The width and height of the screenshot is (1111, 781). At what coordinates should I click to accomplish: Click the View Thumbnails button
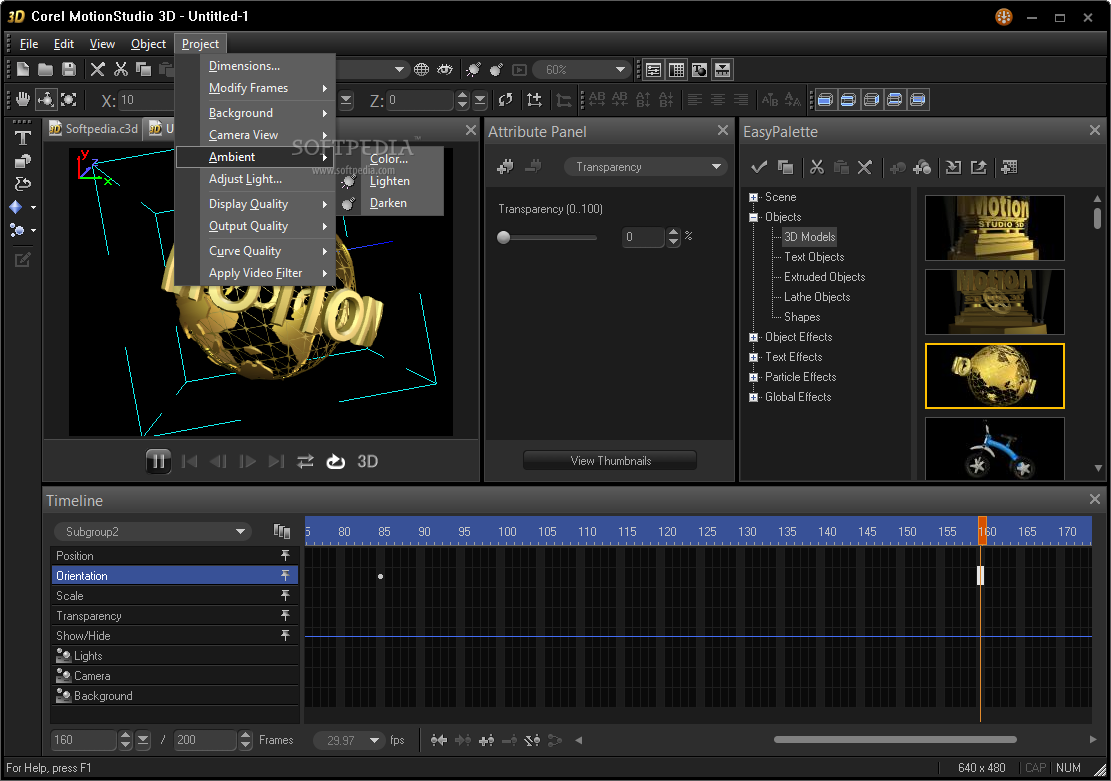coord(610,461)
